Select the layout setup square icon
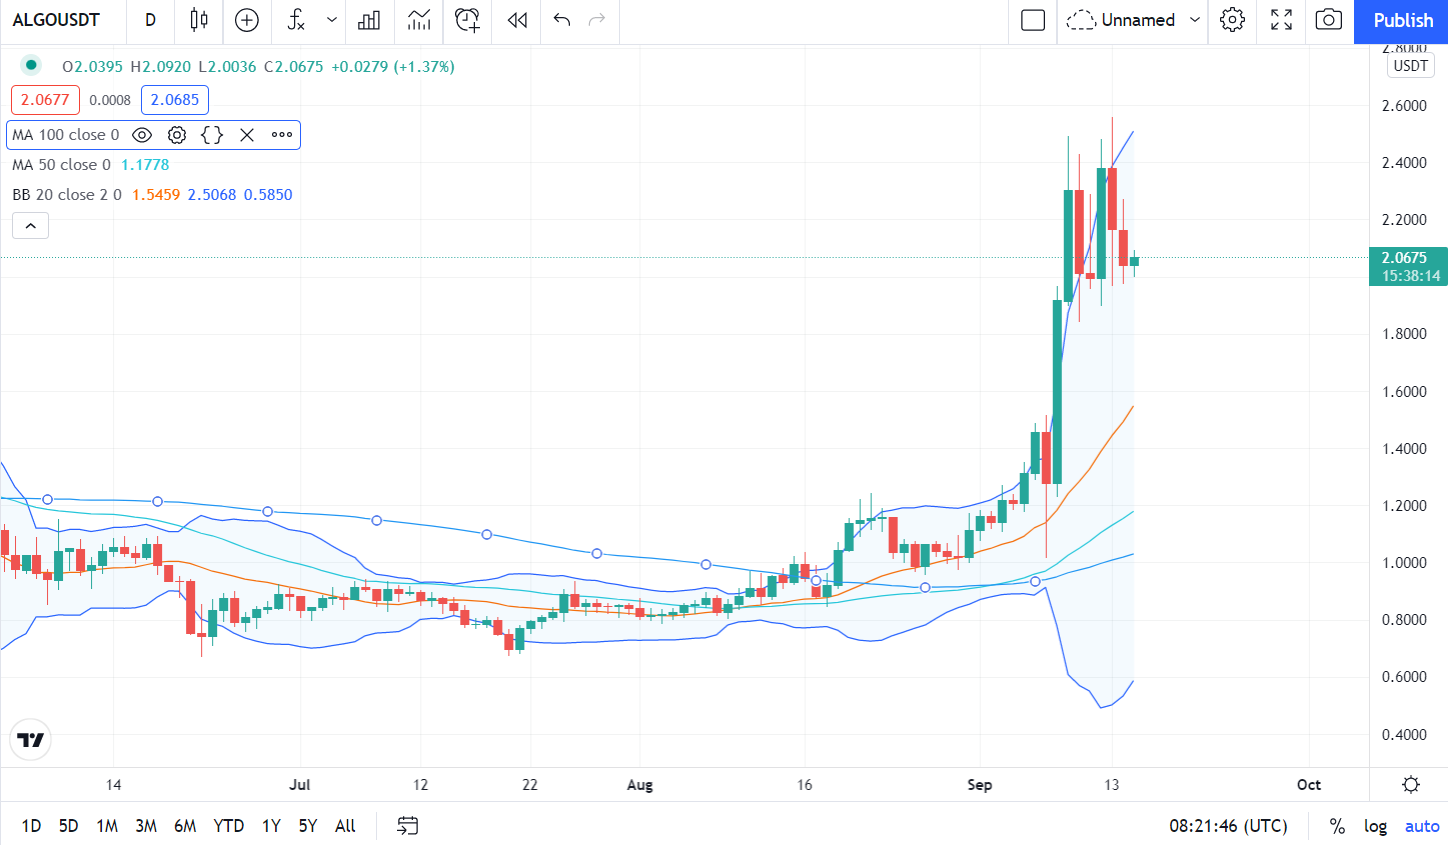The height and width of the screenshot is (845, 1448). click(1033, 20)
